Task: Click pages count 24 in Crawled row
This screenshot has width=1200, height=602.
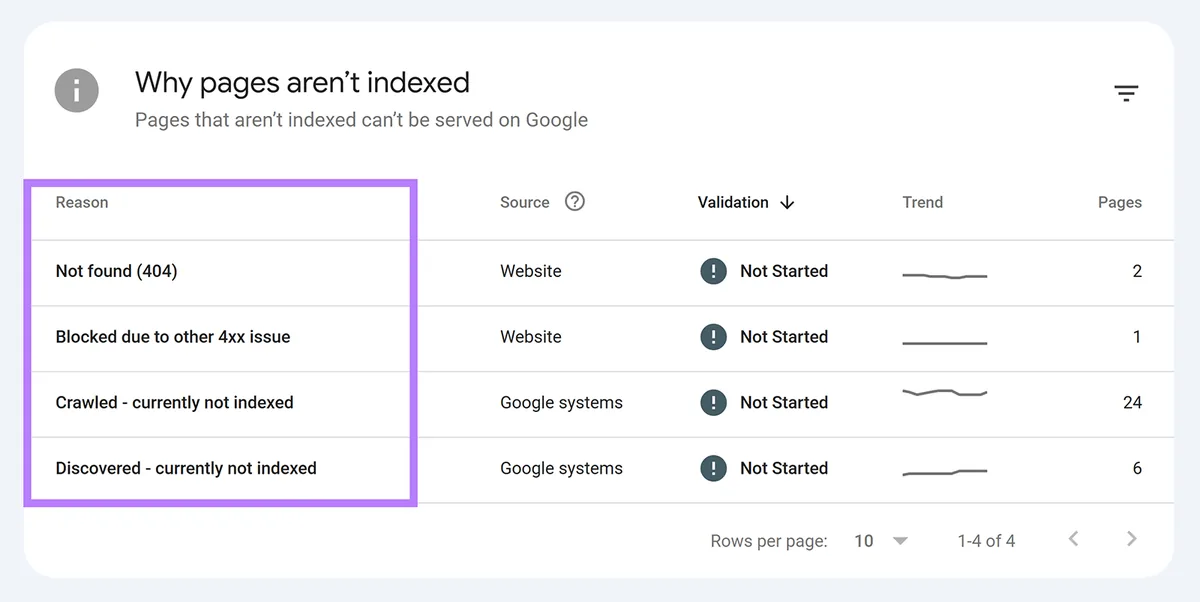Action: [1132, 403]
